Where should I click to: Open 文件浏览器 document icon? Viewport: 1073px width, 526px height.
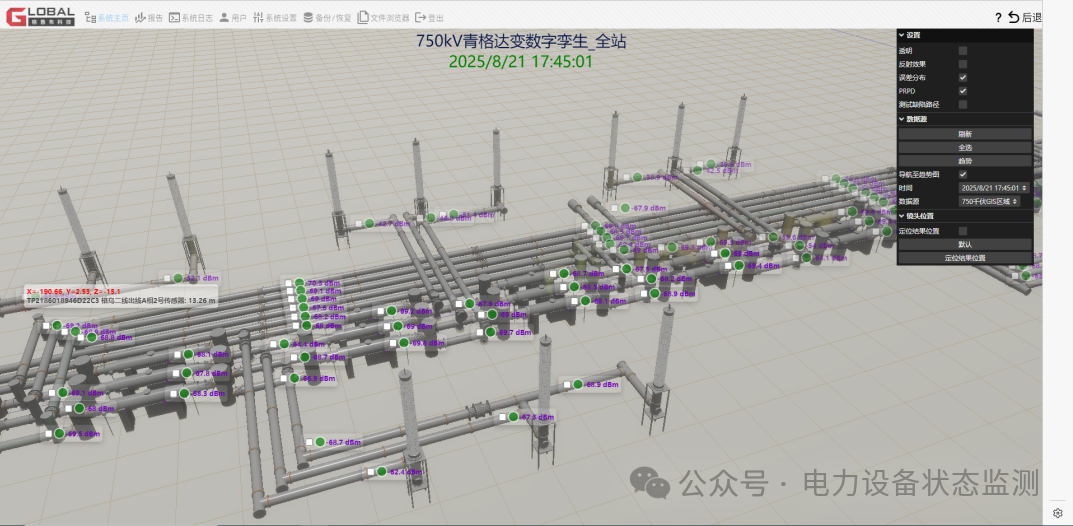click(x=363, y=18)
